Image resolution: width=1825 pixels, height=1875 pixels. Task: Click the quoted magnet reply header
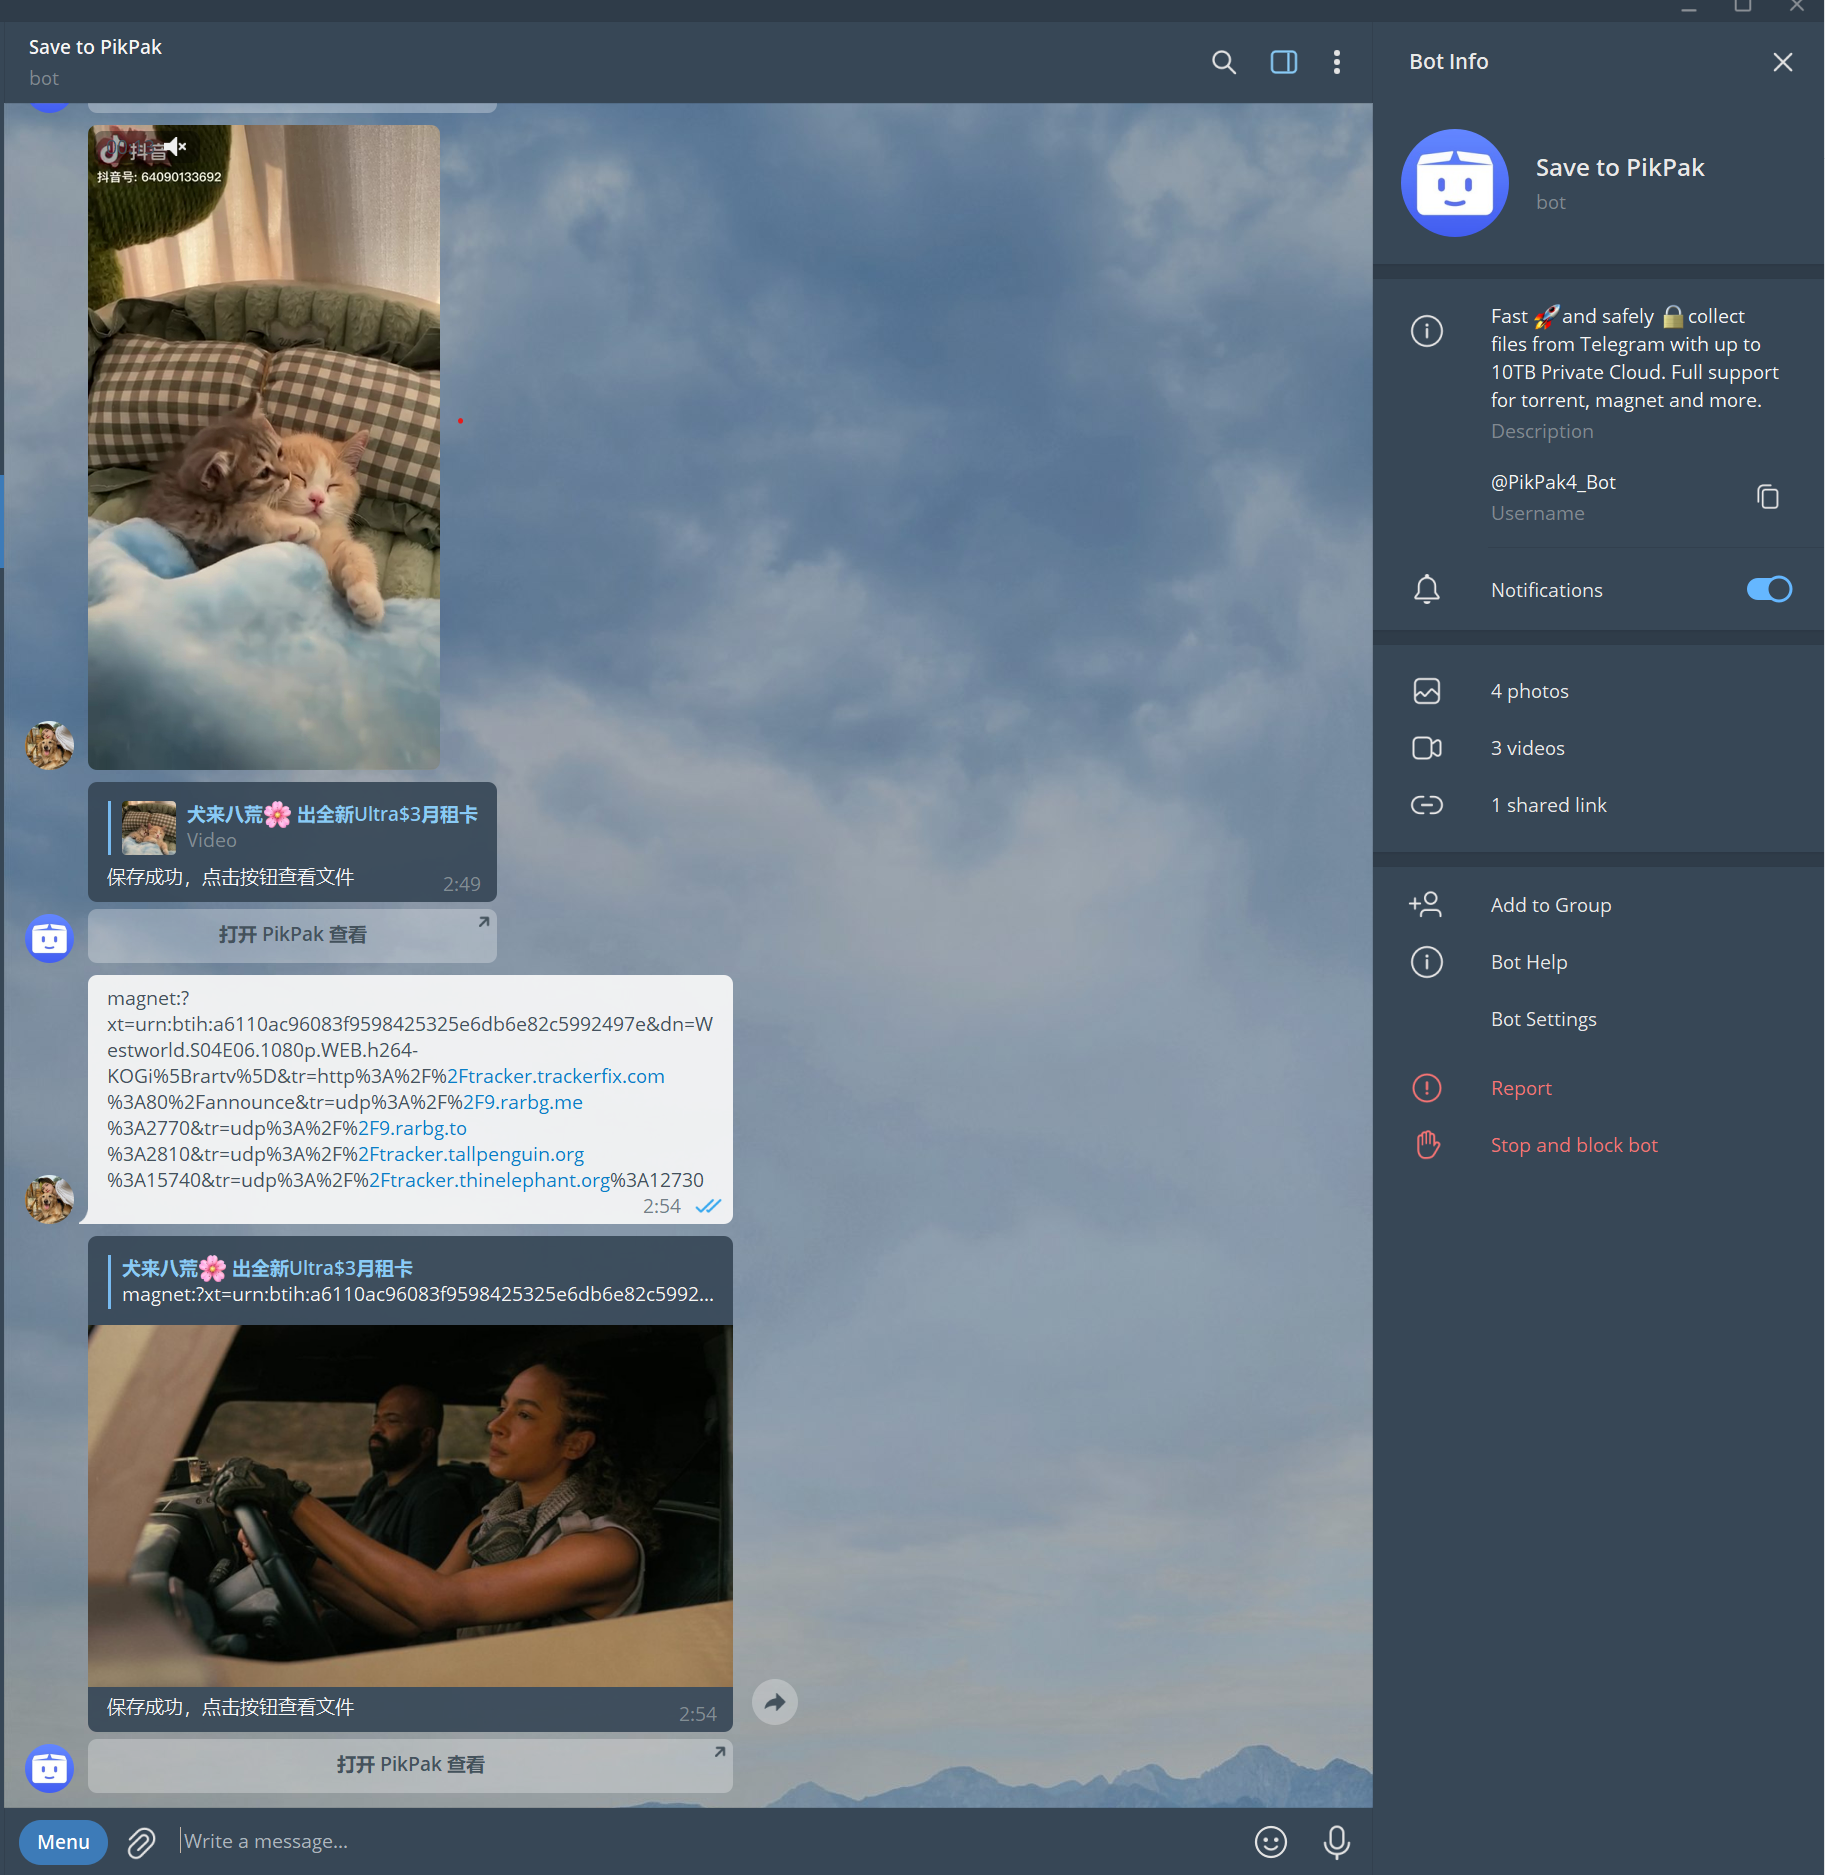(411, 1281)
